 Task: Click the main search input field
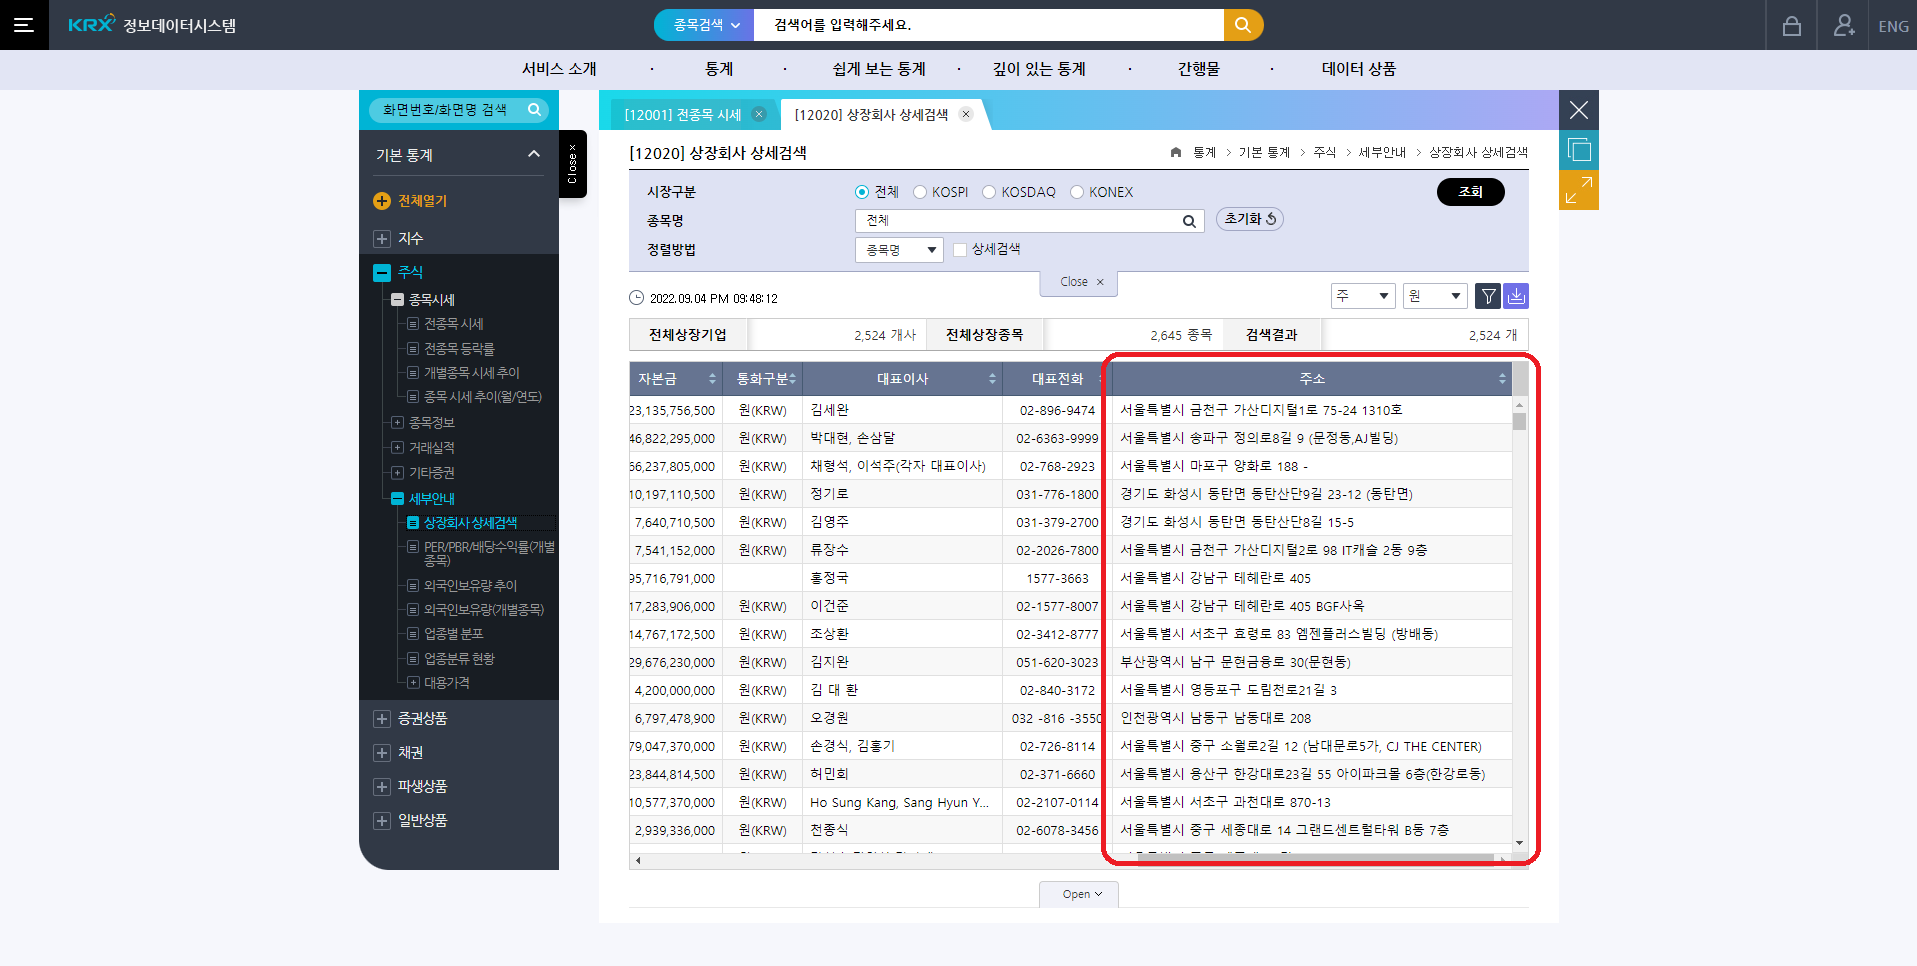coord(989,25)
